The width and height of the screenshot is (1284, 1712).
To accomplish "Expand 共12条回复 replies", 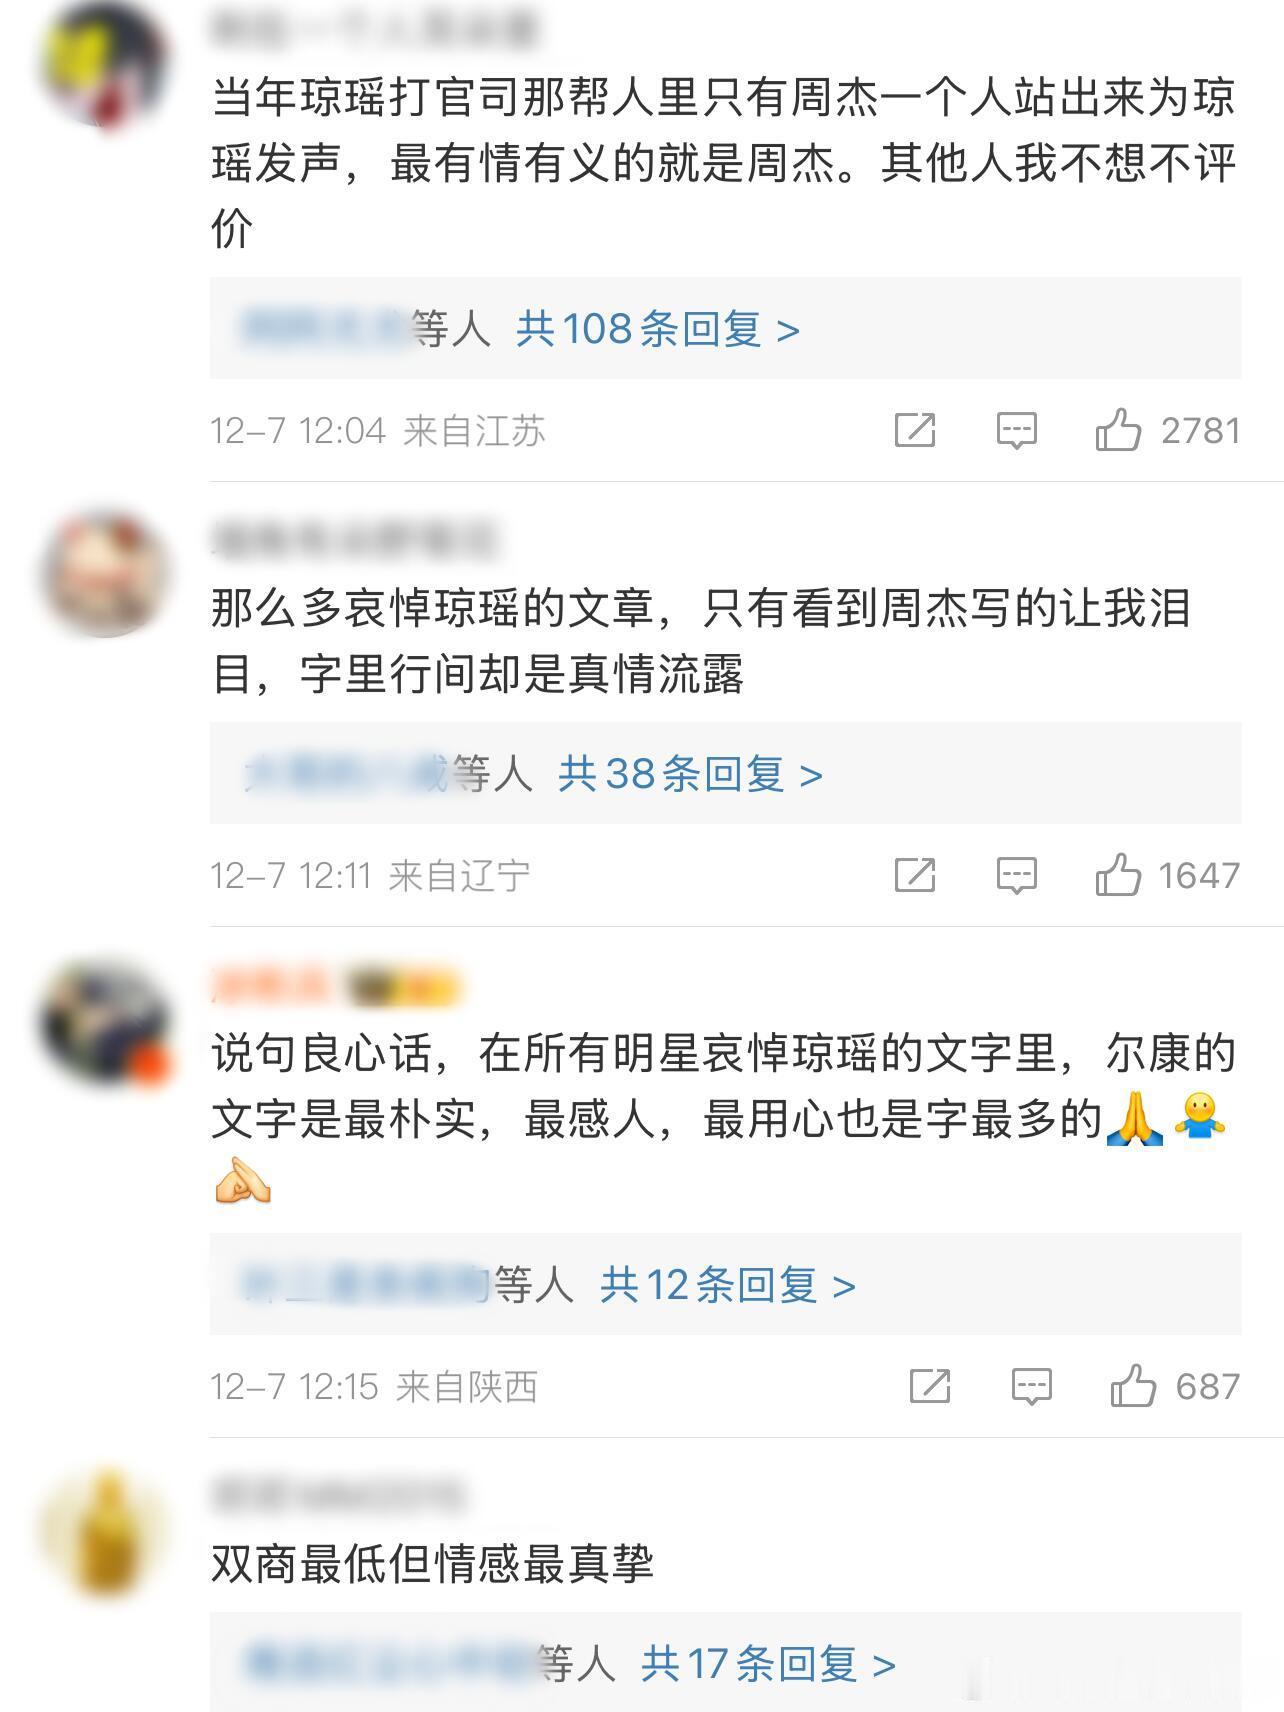I will pyautogui.click(x=728, y=1284).
